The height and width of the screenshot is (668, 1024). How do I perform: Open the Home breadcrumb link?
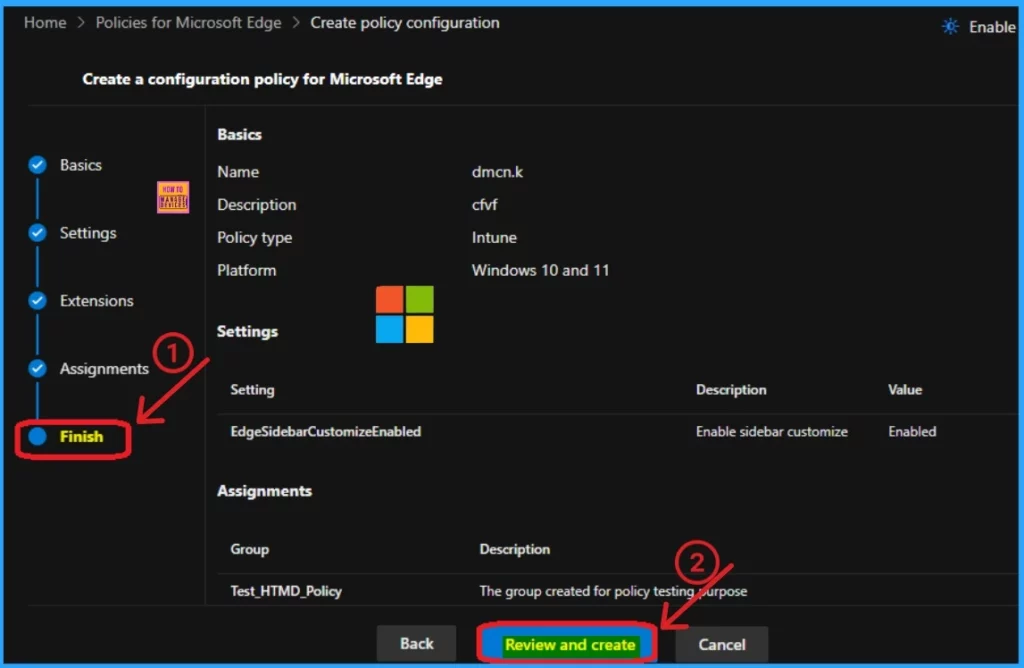(45, 23)
